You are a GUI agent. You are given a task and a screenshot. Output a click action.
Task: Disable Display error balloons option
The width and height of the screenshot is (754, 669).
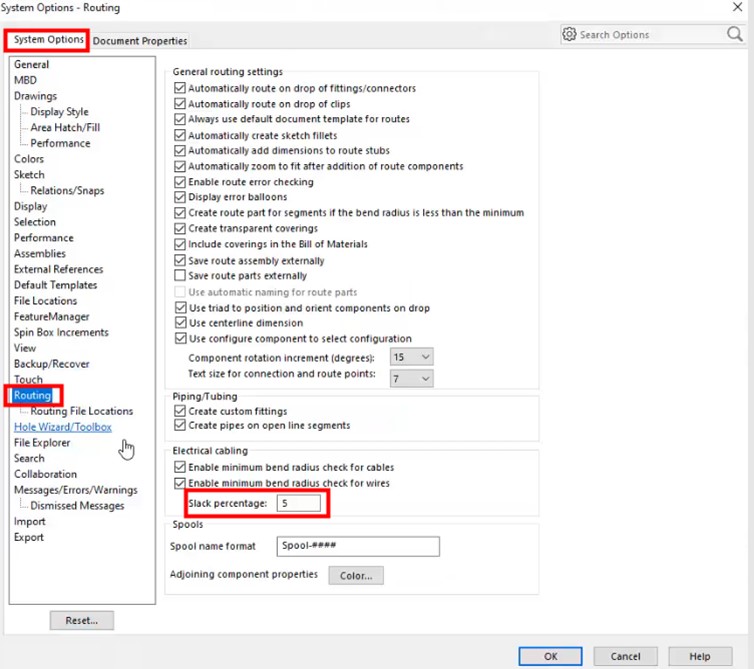tap(180, 198)
